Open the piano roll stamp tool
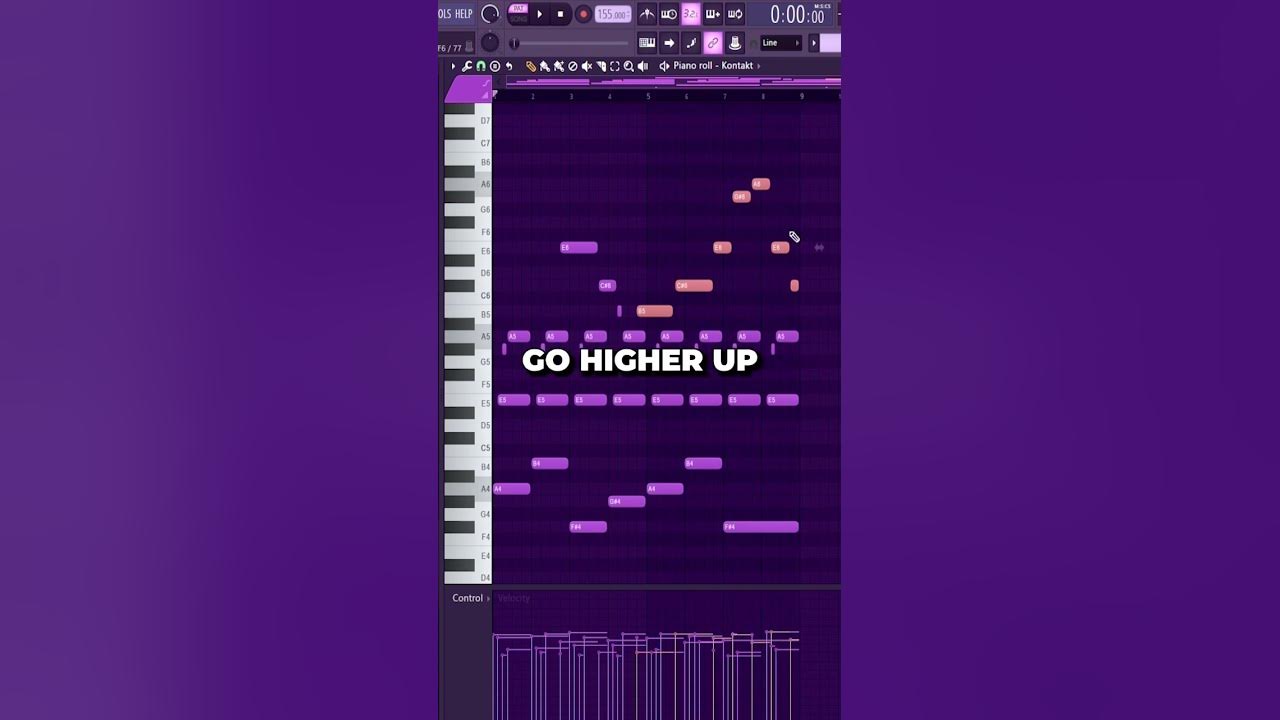This screenshot has width=1280, height=720. pos(495,66)
